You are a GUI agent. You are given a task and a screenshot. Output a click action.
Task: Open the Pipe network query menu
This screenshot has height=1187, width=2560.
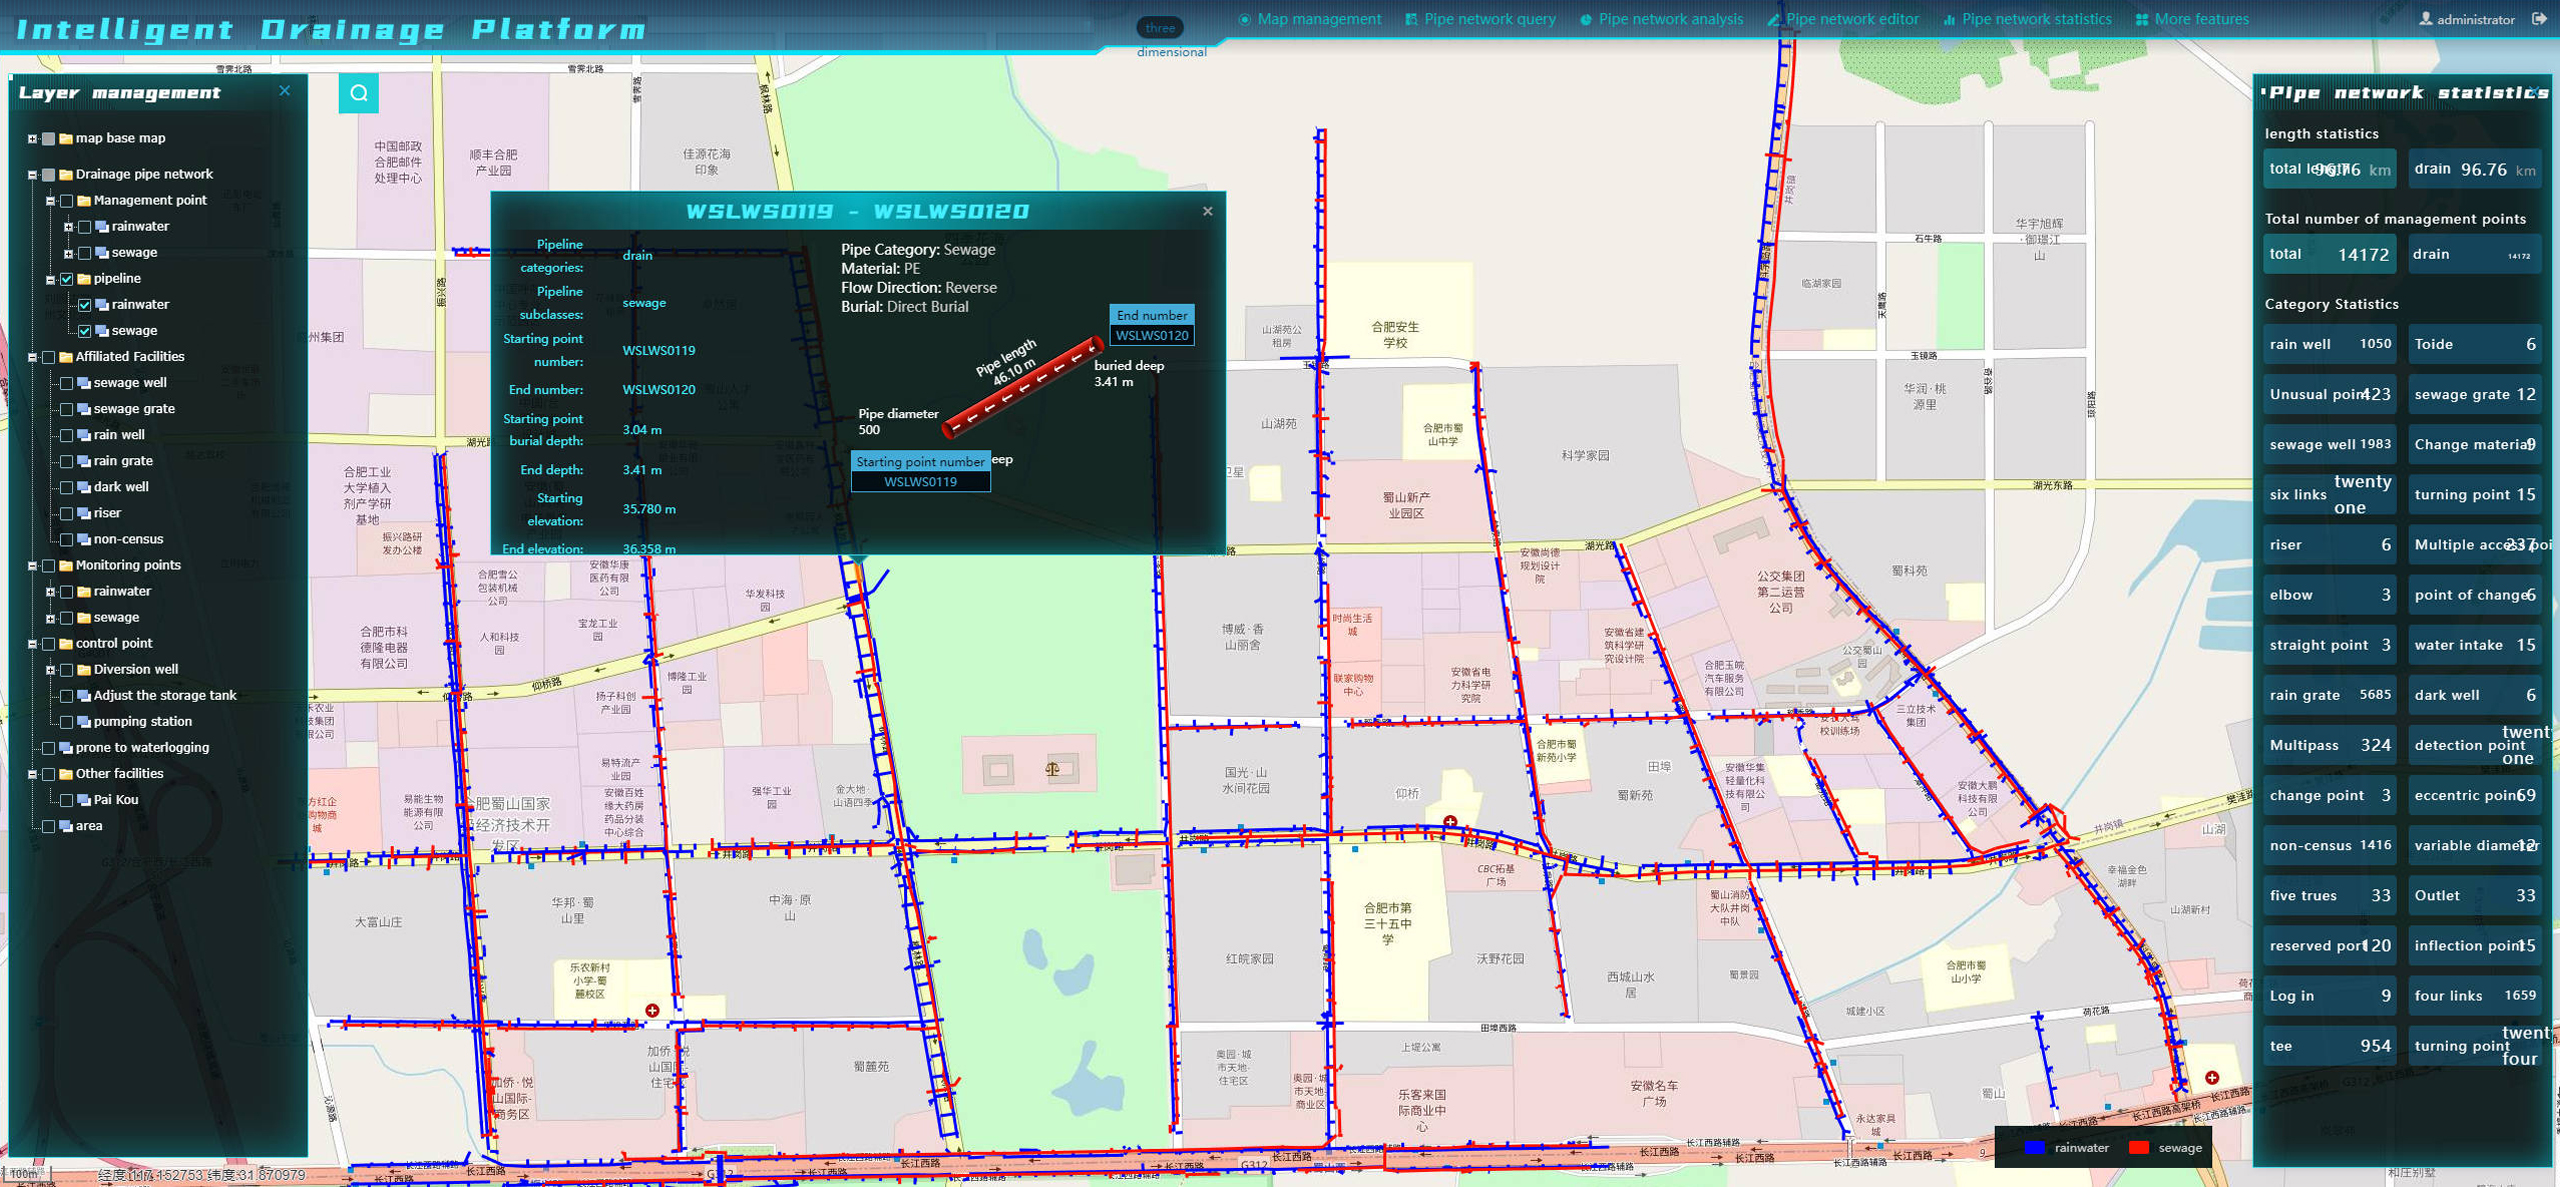[1480, 19]
